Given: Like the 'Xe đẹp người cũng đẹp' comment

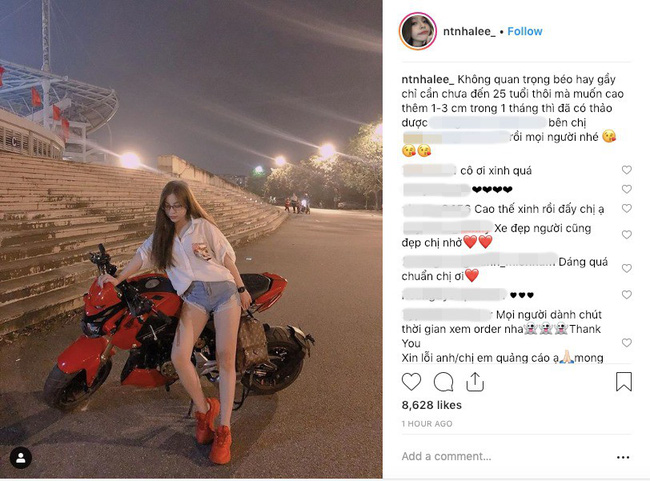Looking at the screenshot, I should [626, 235].
